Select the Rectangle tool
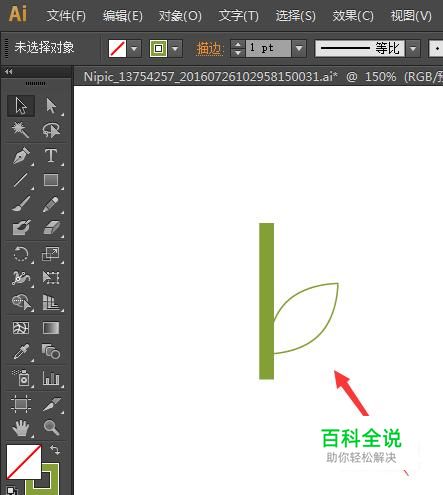This screenshot has width=443, height=495. [x=51, y=180]
